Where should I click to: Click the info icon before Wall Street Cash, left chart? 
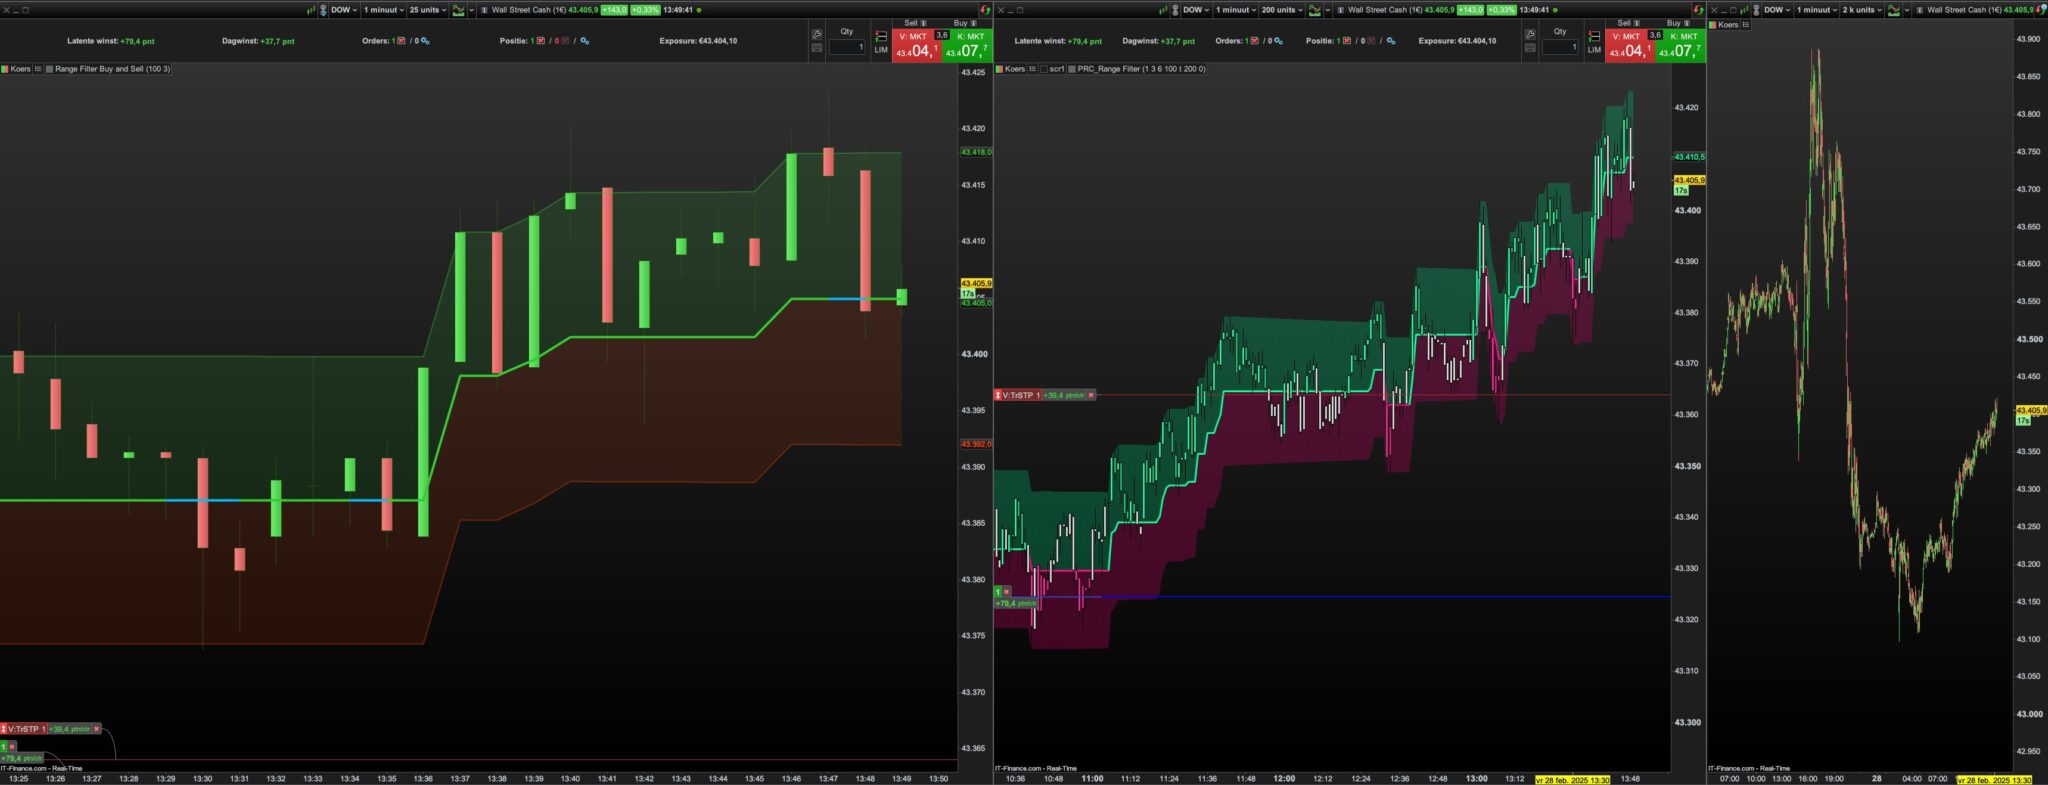coord(485,10)
